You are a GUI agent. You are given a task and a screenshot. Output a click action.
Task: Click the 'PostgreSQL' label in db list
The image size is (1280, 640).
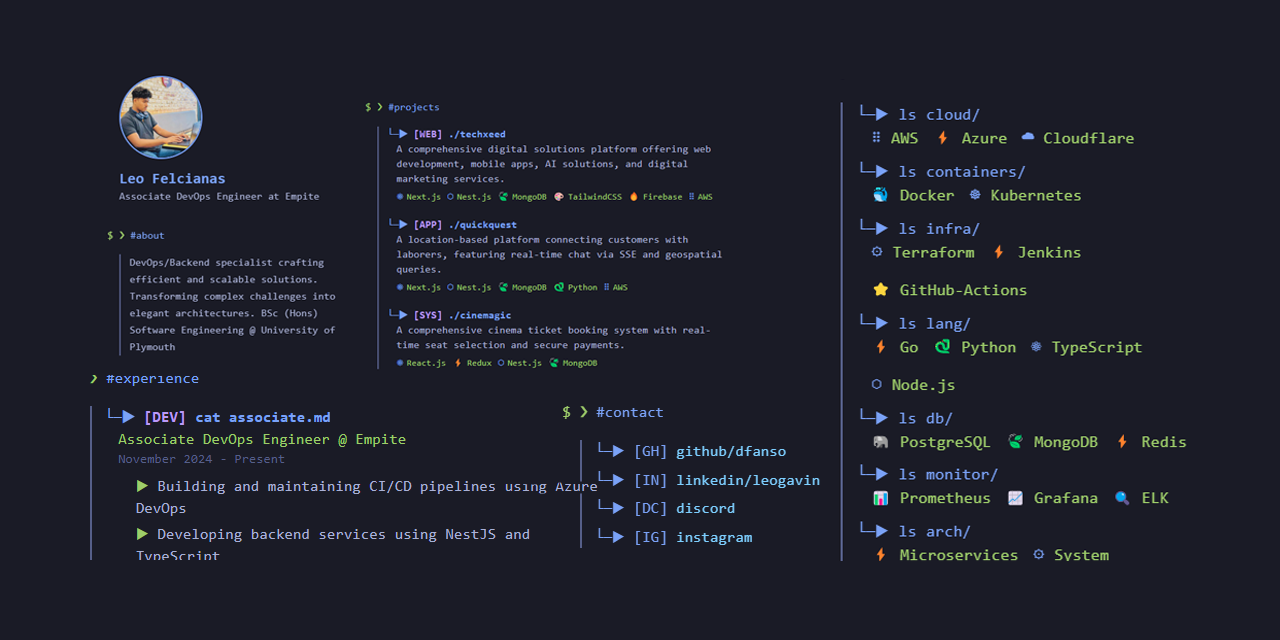click(945, 442)
